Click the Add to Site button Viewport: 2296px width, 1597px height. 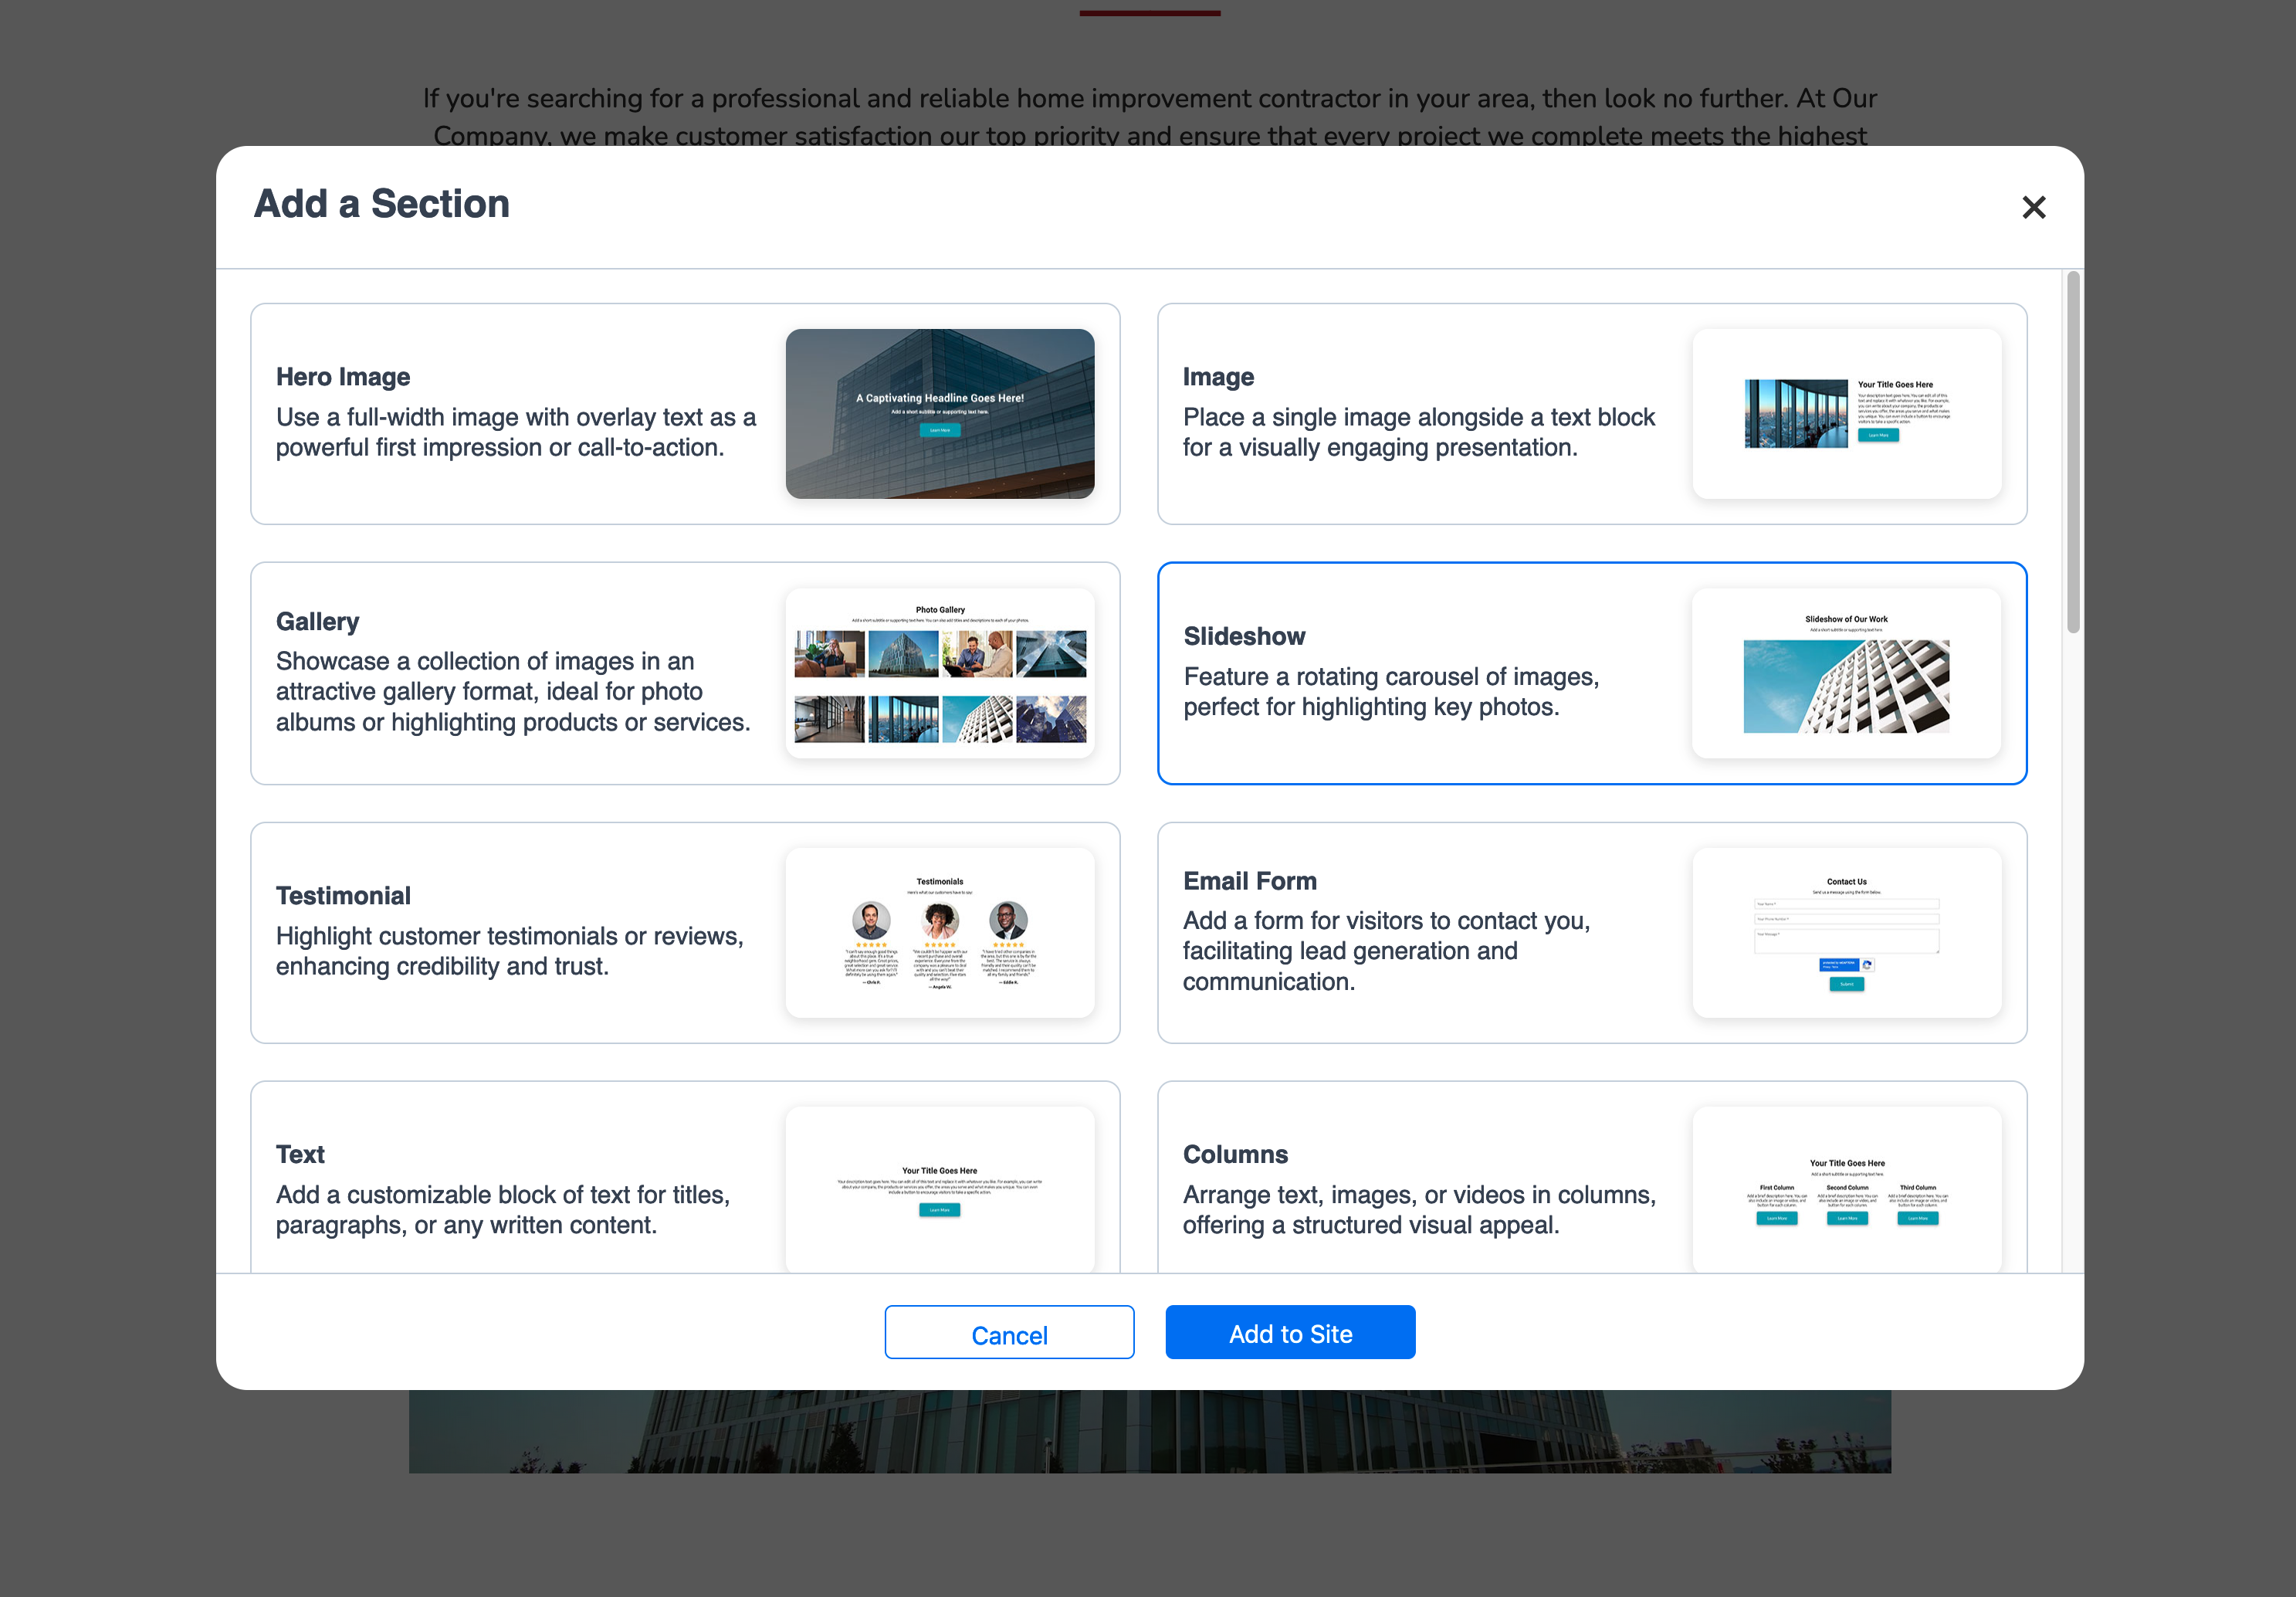[x=1290, y=1333]
